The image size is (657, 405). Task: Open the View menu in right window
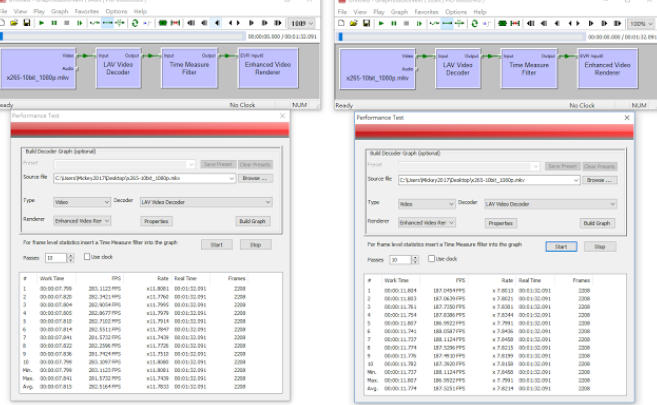360,12
